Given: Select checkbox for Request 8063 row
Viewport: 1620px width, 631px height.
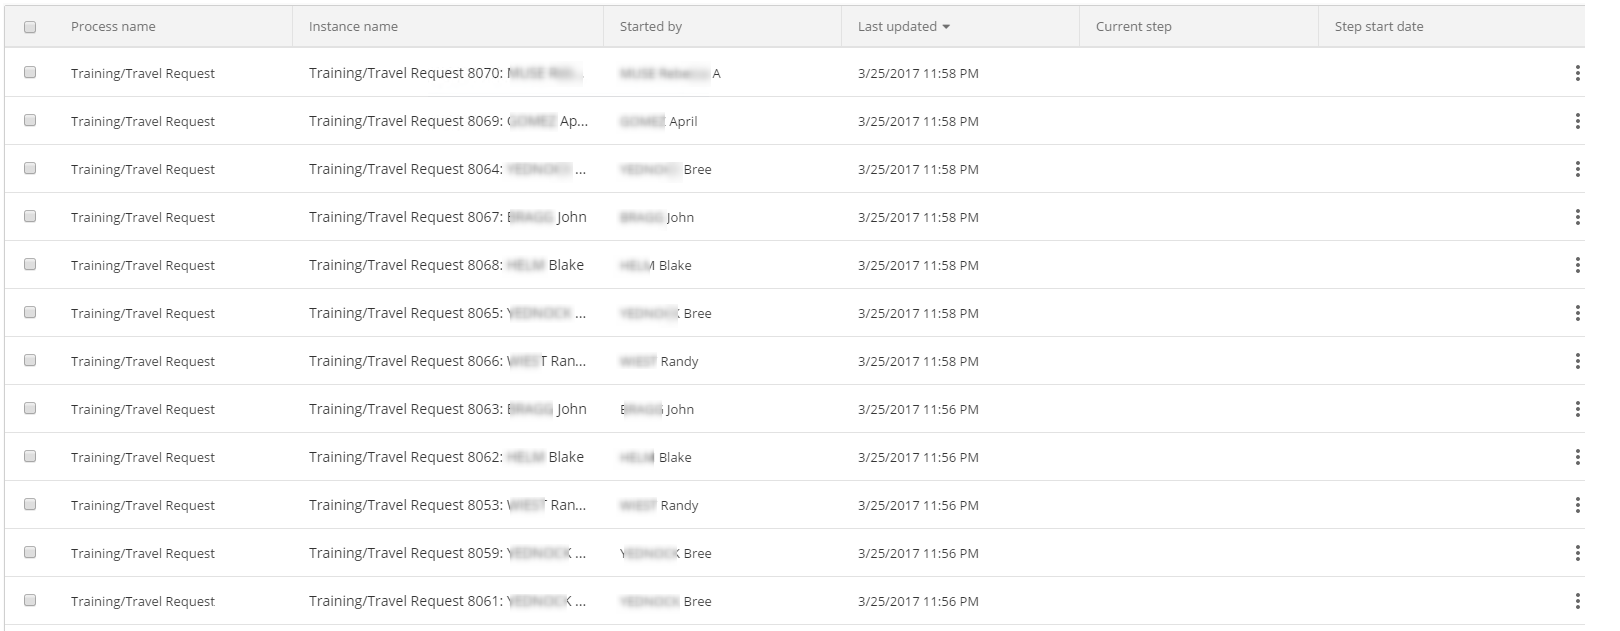Looking at the screenshot, I should (30, 408).
